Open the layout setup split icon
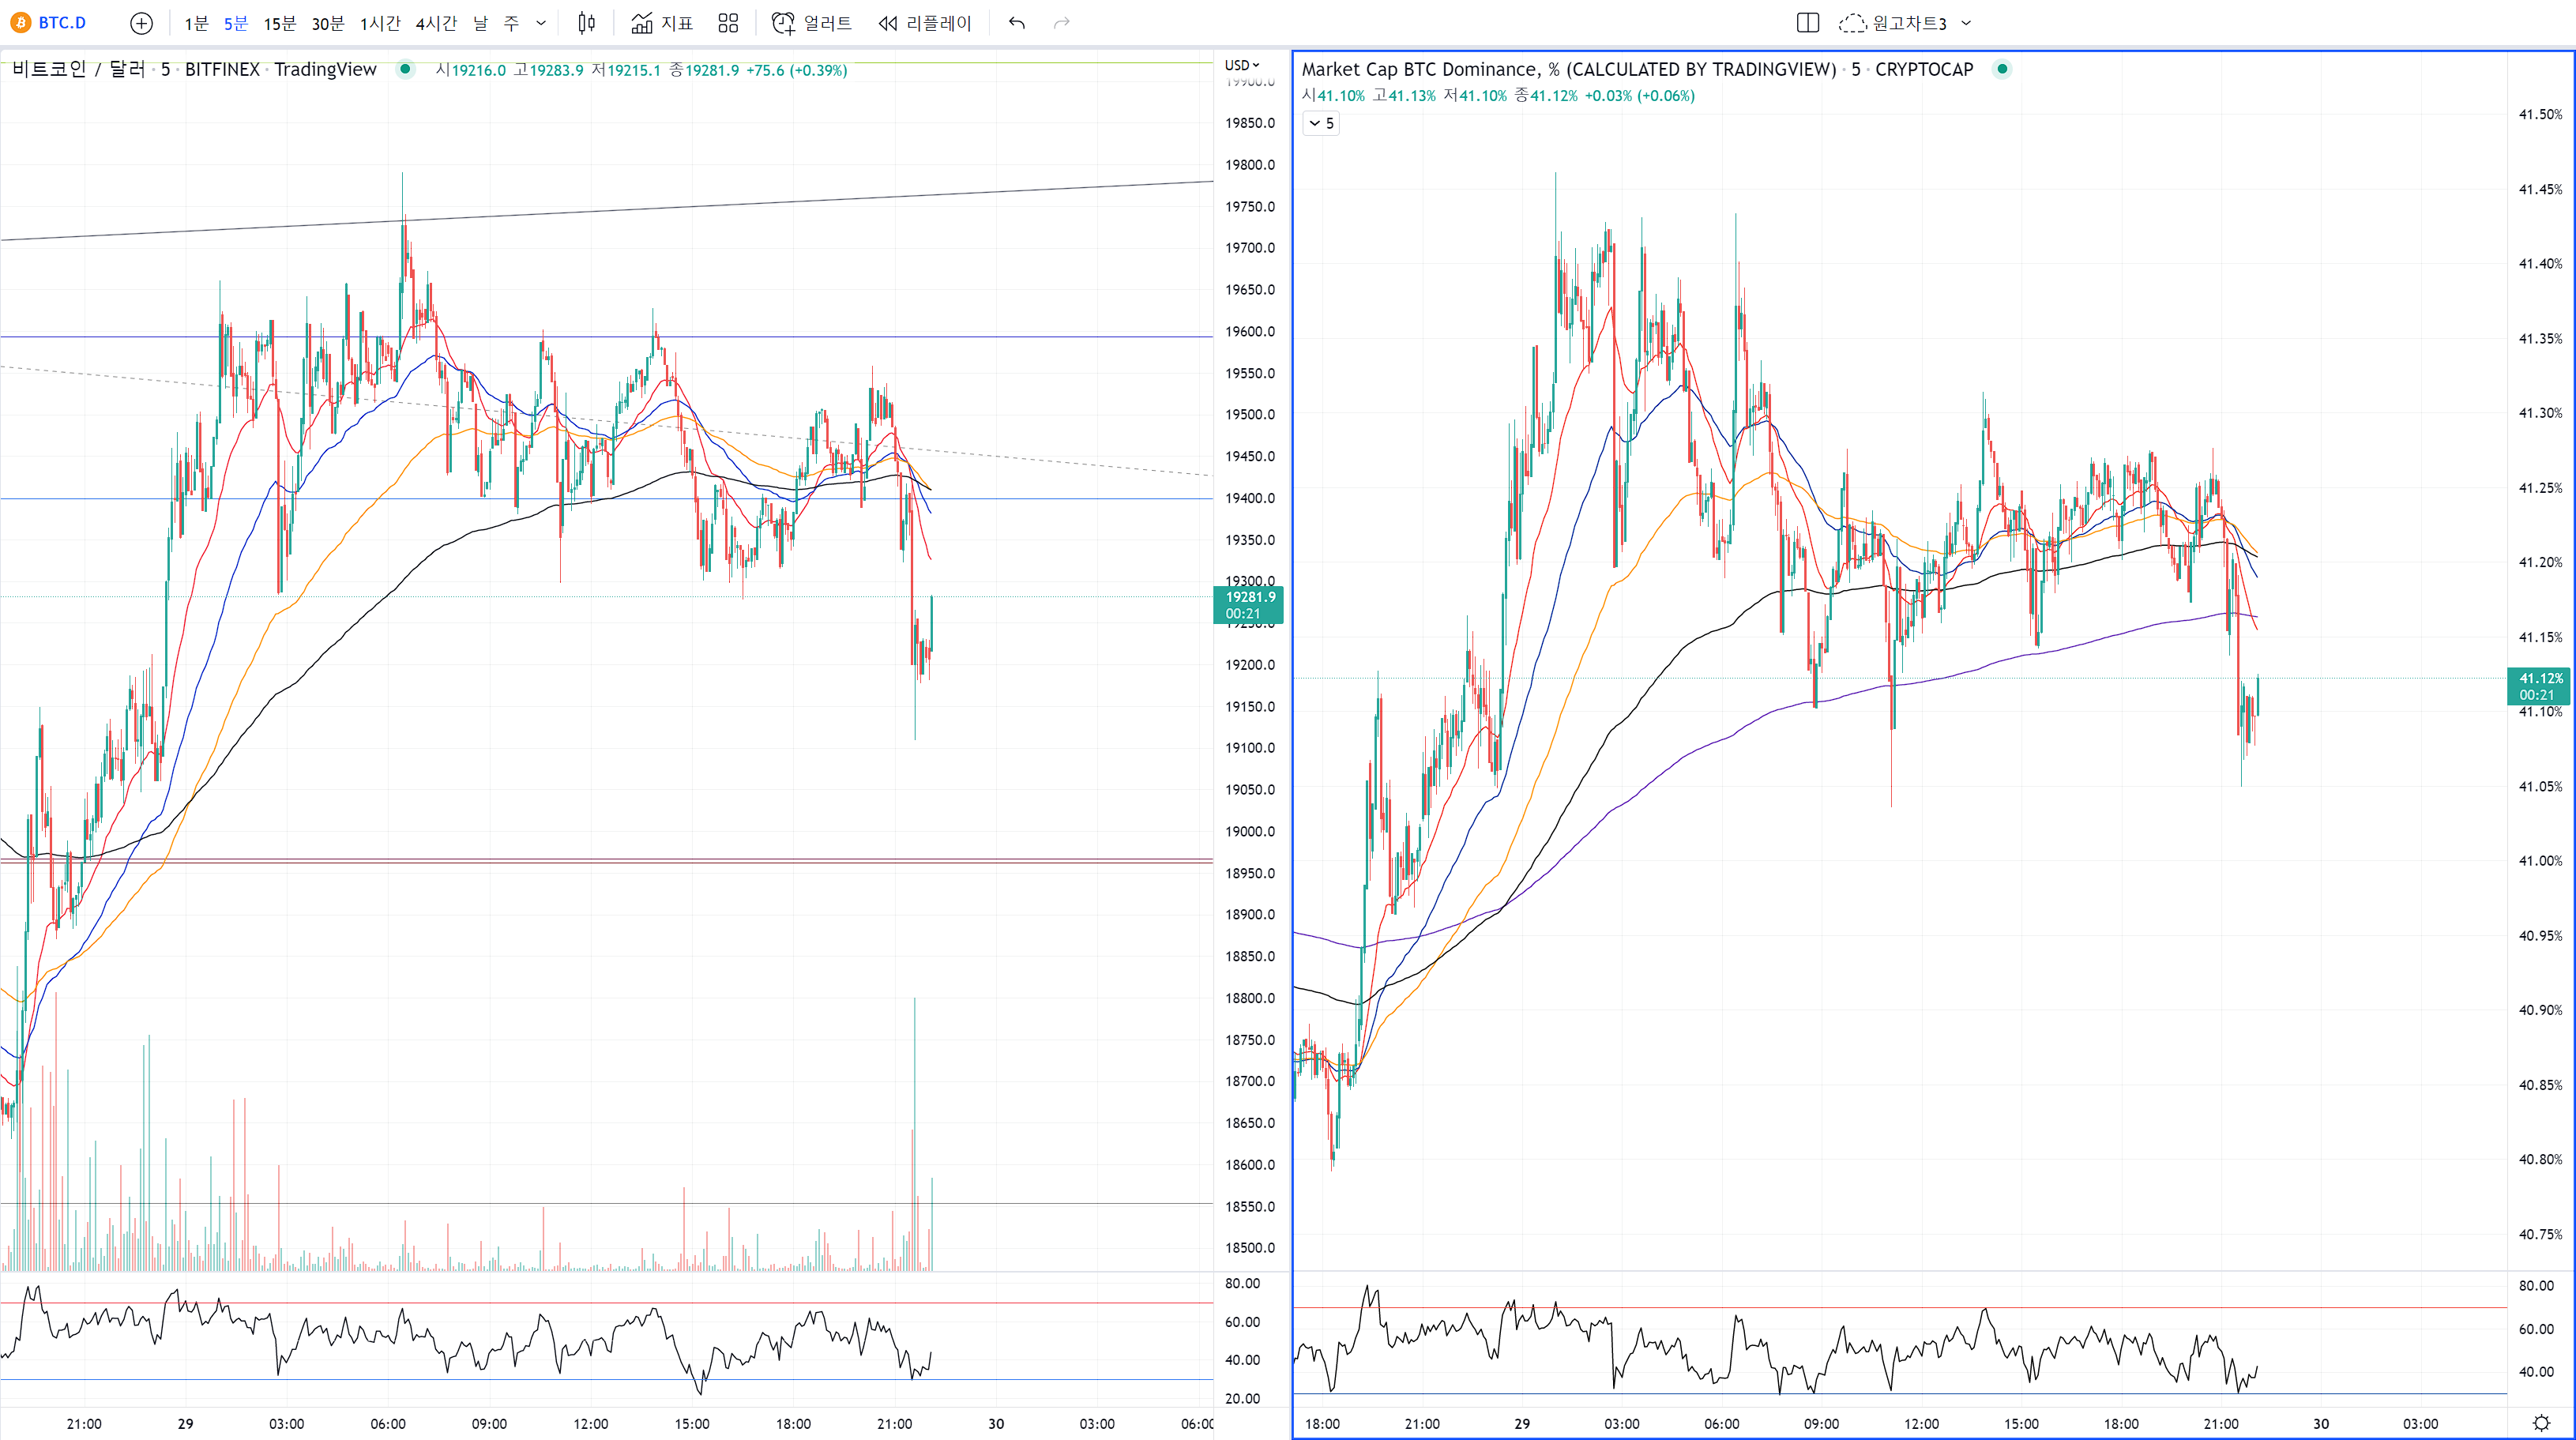This screenshot has width=2576, height=1440. [1807, 23]
